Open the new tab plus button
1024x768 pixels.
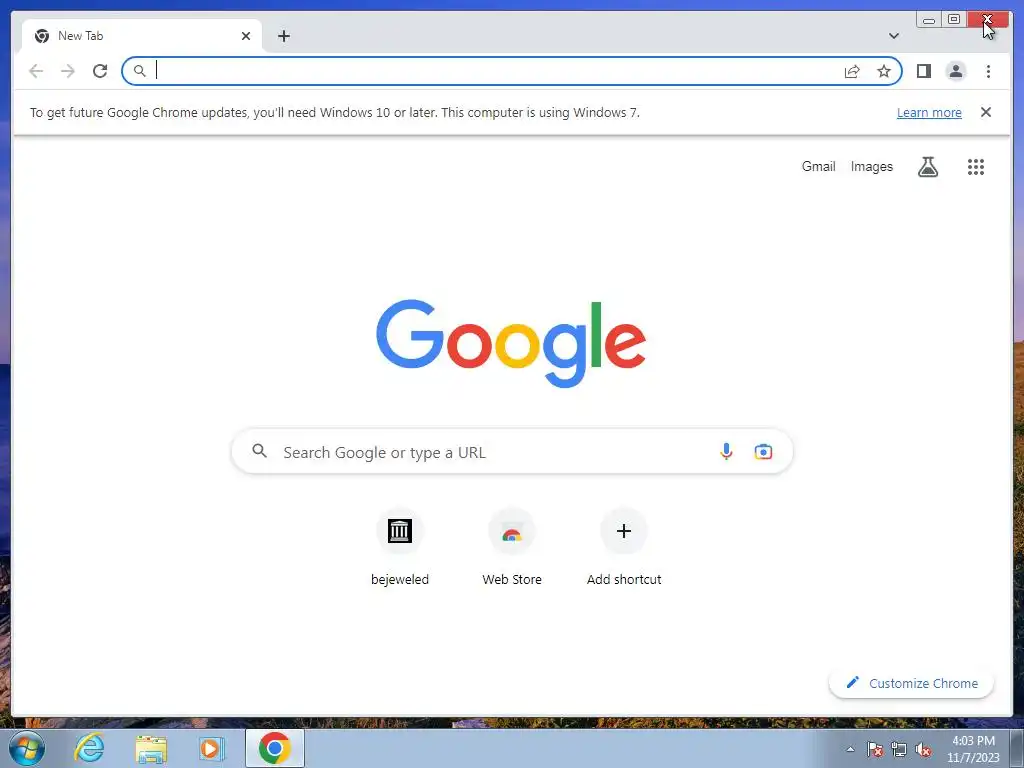point(283,36)
